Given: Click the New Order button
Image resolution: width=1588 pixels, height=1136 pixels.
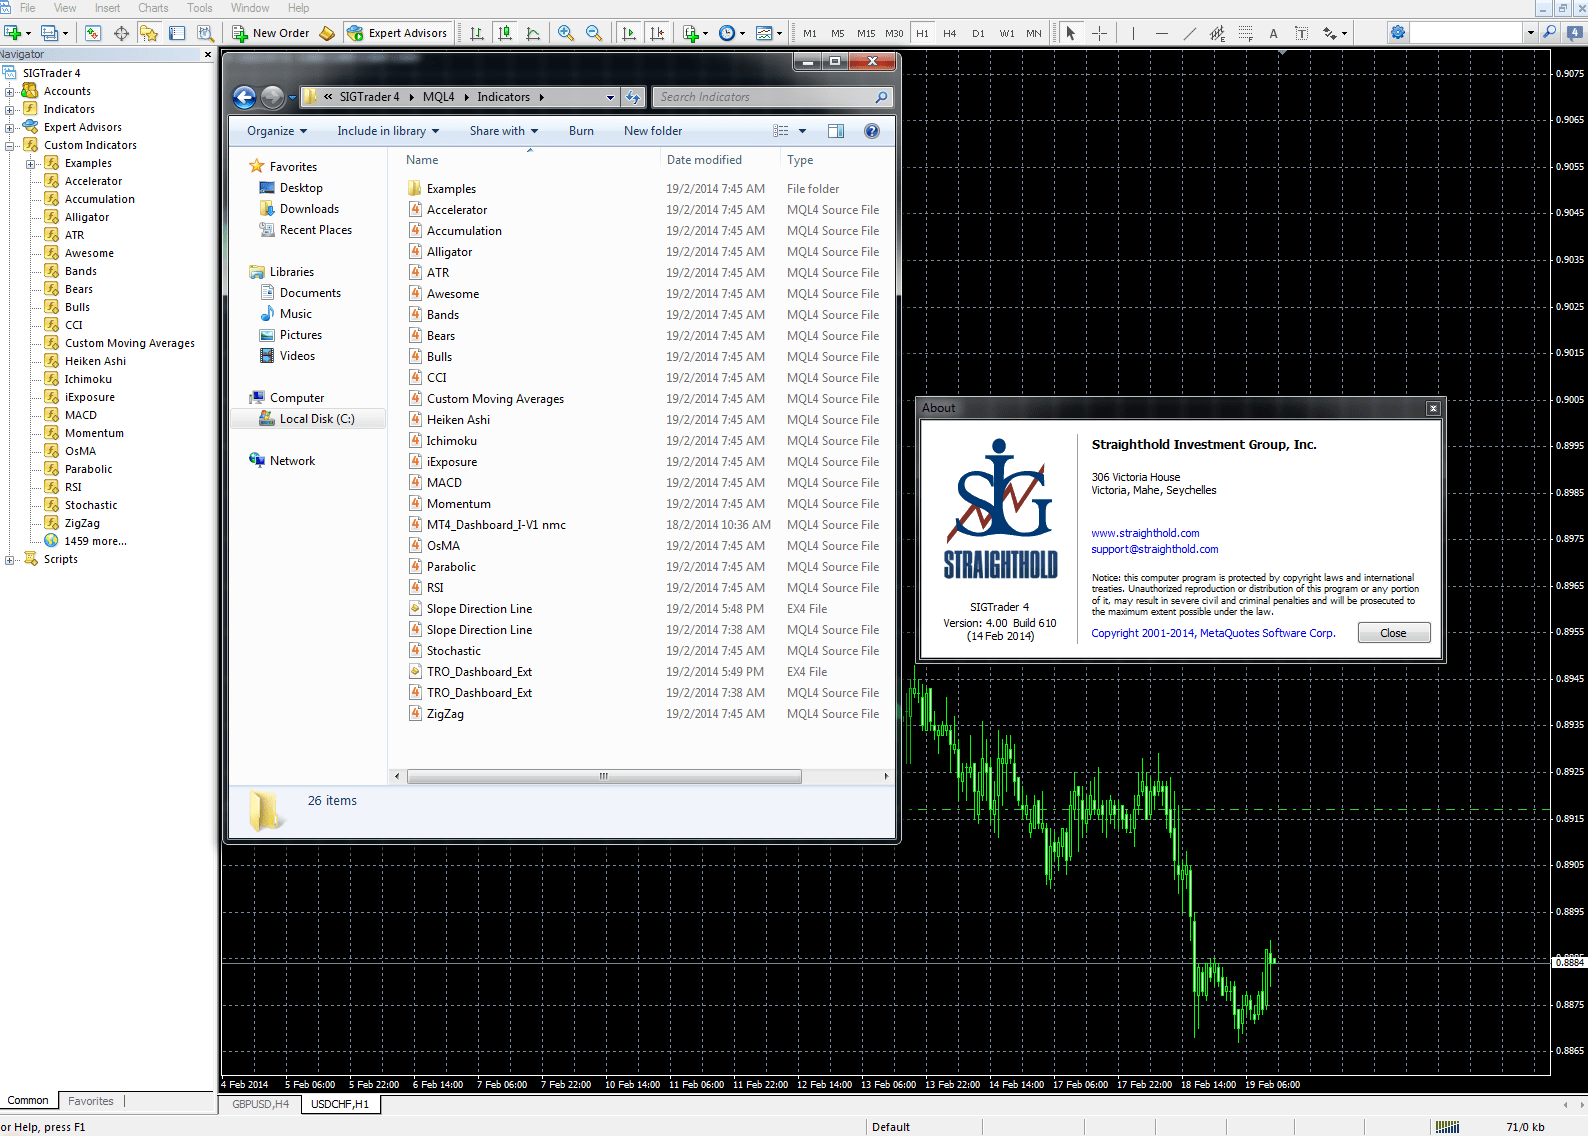Looking at the screenshot, I should [x=271, y=33].
